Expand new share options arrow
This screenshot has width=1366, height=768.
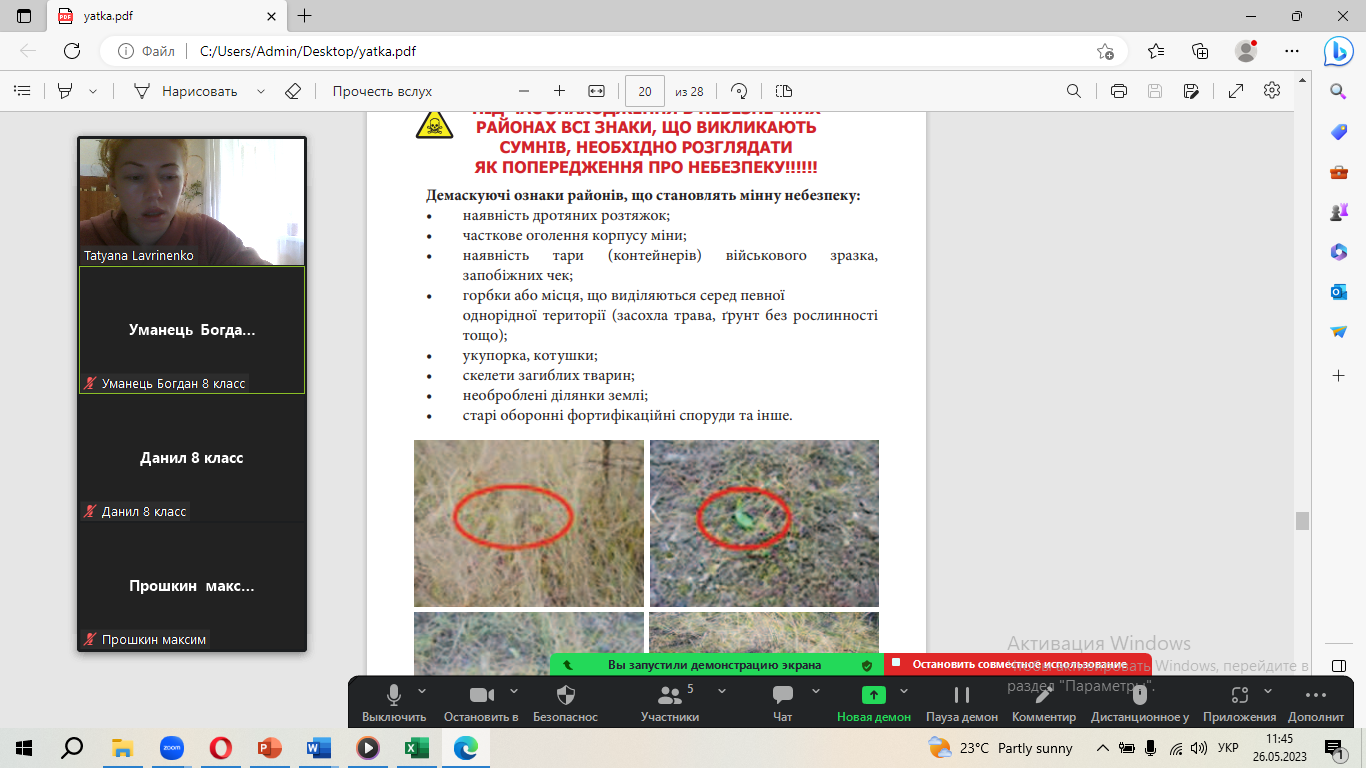(x=904, y=690)
